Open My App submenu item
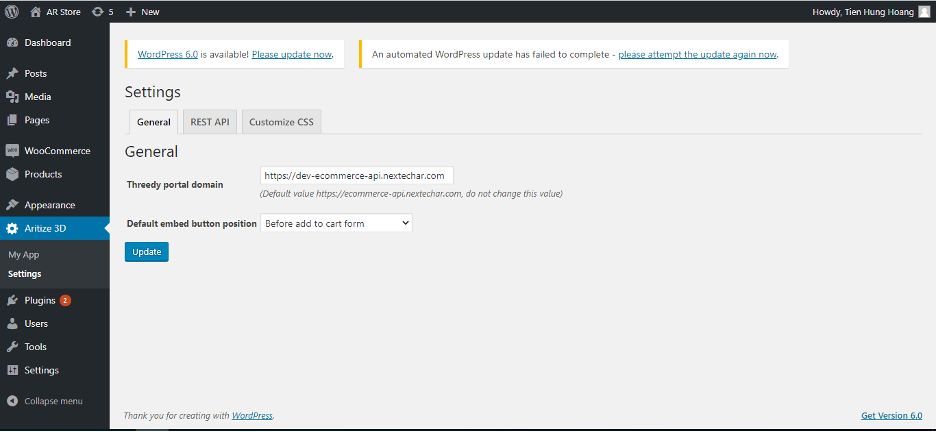 click(x=24, y=255)
